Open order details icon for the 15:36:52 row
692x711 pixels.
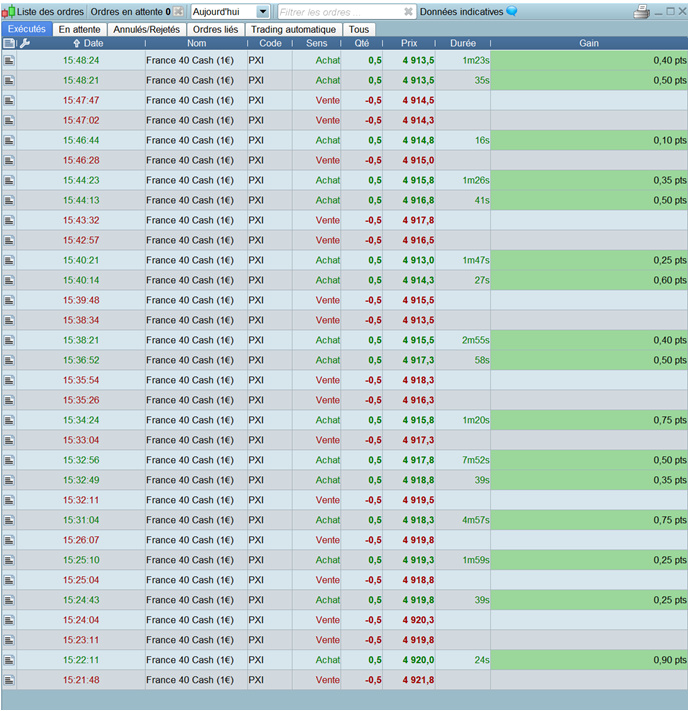coord(9,360)
